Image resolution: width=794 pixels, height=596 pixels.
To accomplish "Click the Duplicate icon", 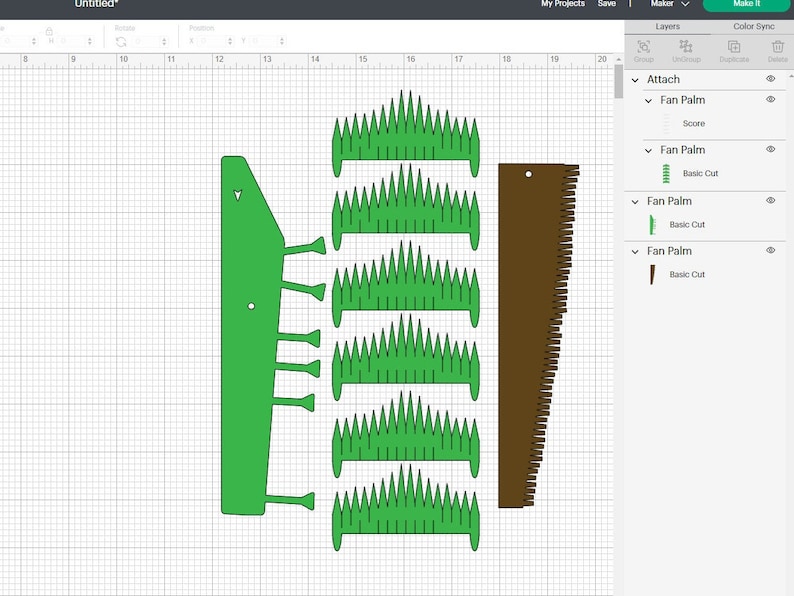I will 734,47.
